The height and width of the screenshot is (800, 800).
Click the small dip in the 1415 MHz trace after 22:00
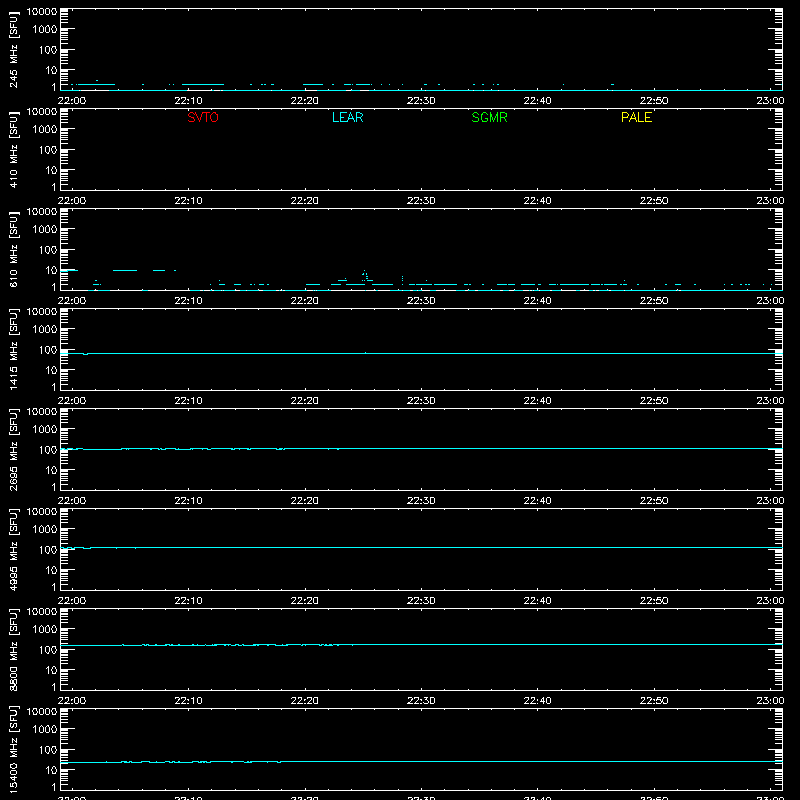click(85, 354)
